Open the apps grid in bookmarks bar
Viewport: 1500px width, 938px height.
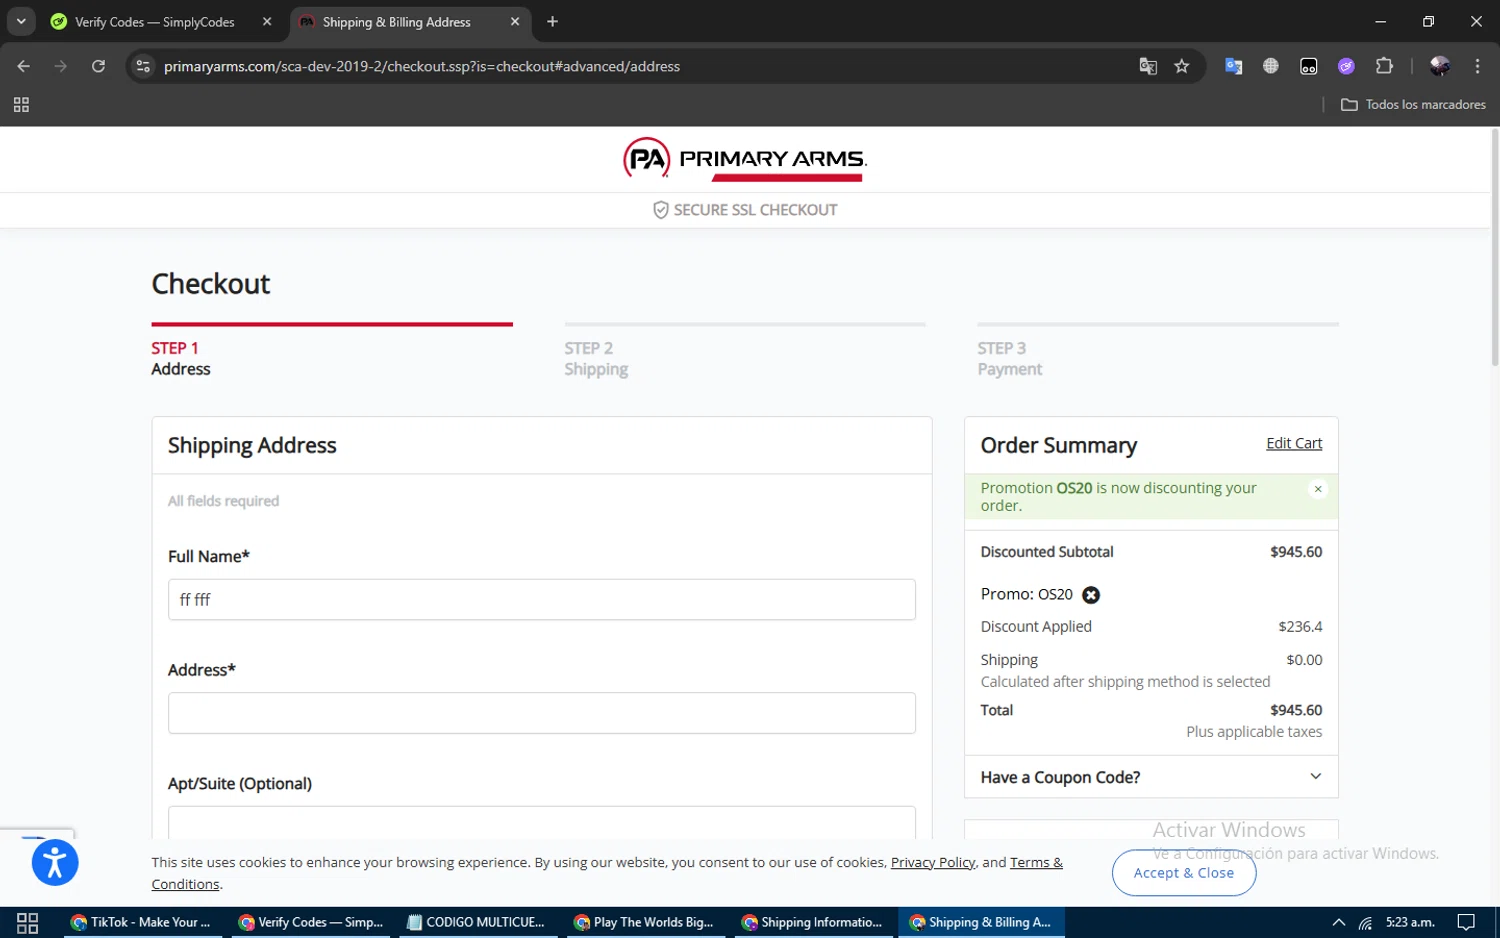point(21,105)
